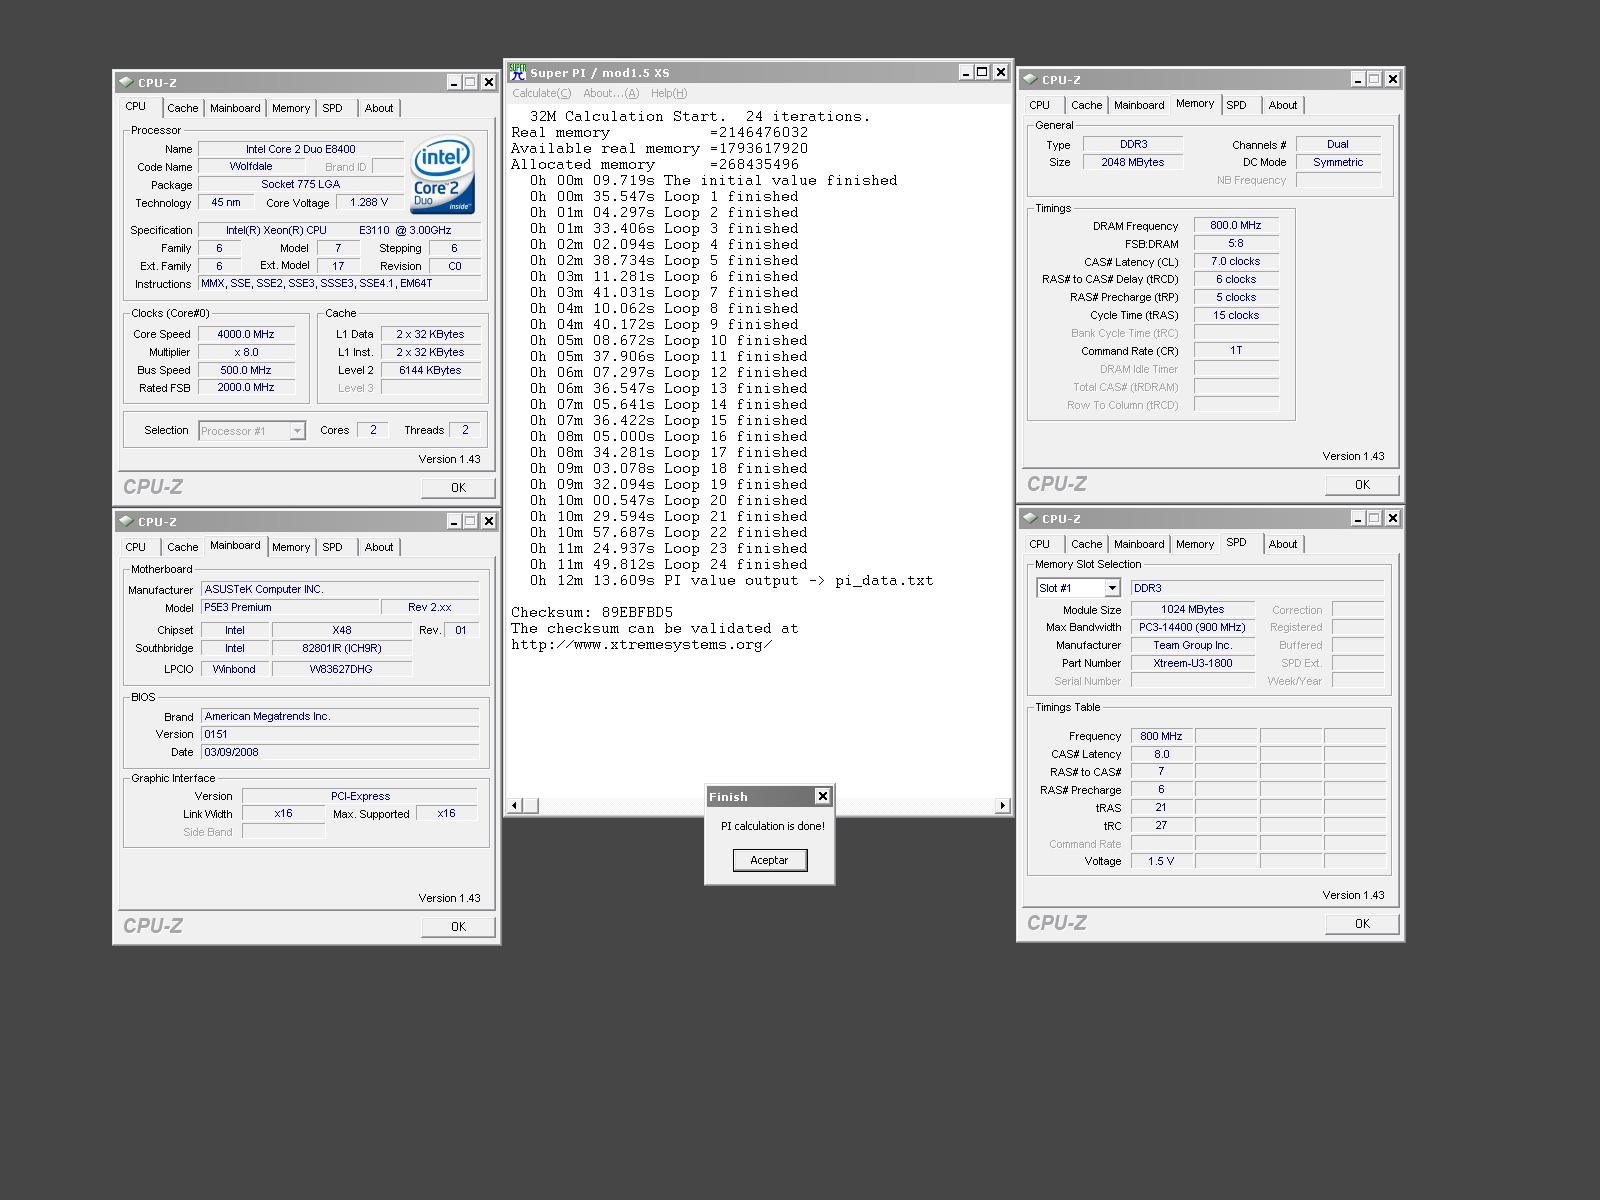Open the Calculate menu in Super PI
The width and height of the screenshot is (1600, 1200).
pyautogui.click(x=541, y=93)
